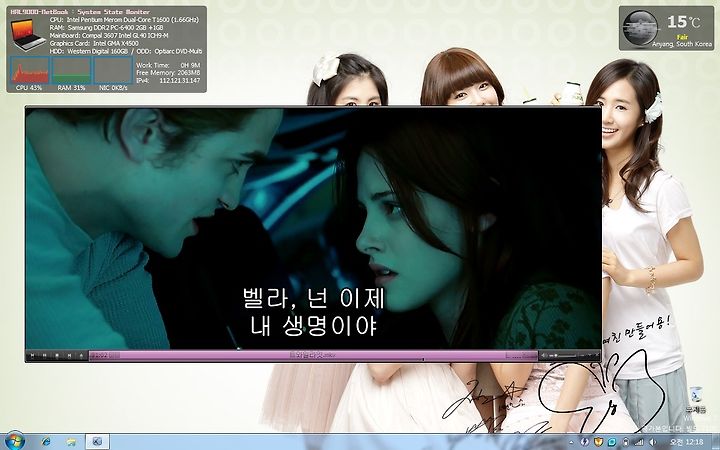720x450 pixels.
Task: Click the CPU Intel Pentium Merom line
Action: [x=124, y=20]
